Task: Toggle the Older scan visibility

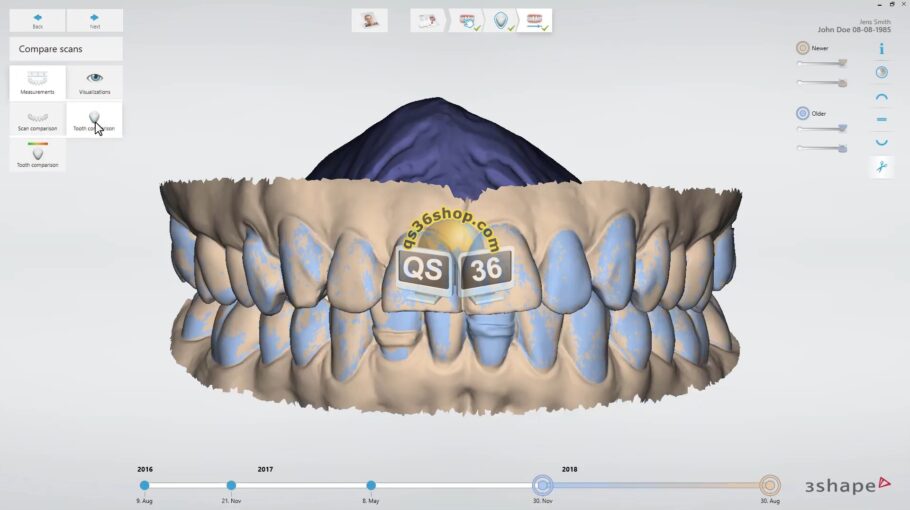Action: tap(802, 113)
